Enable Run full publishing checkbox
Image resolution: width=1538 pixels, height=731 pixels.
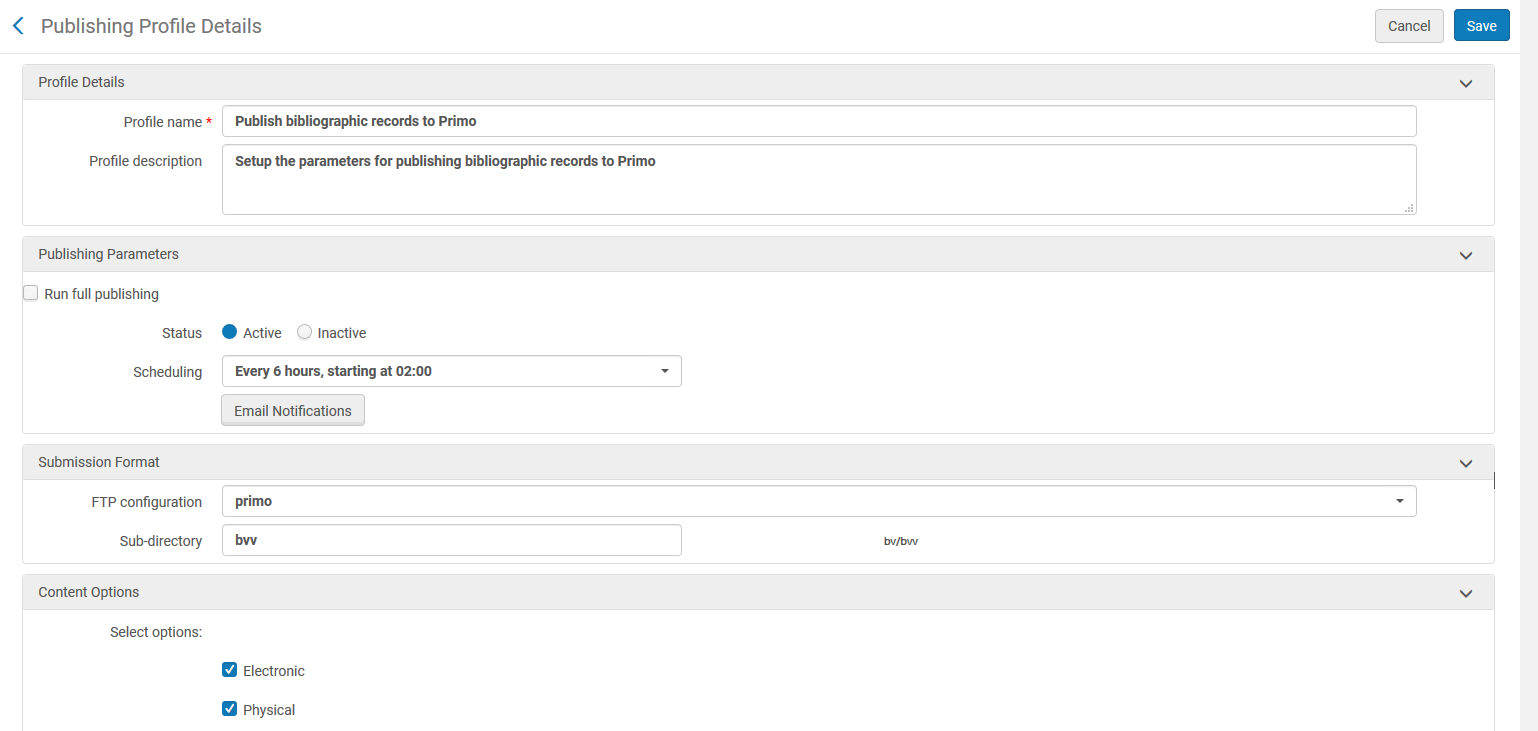coord(31,293)
